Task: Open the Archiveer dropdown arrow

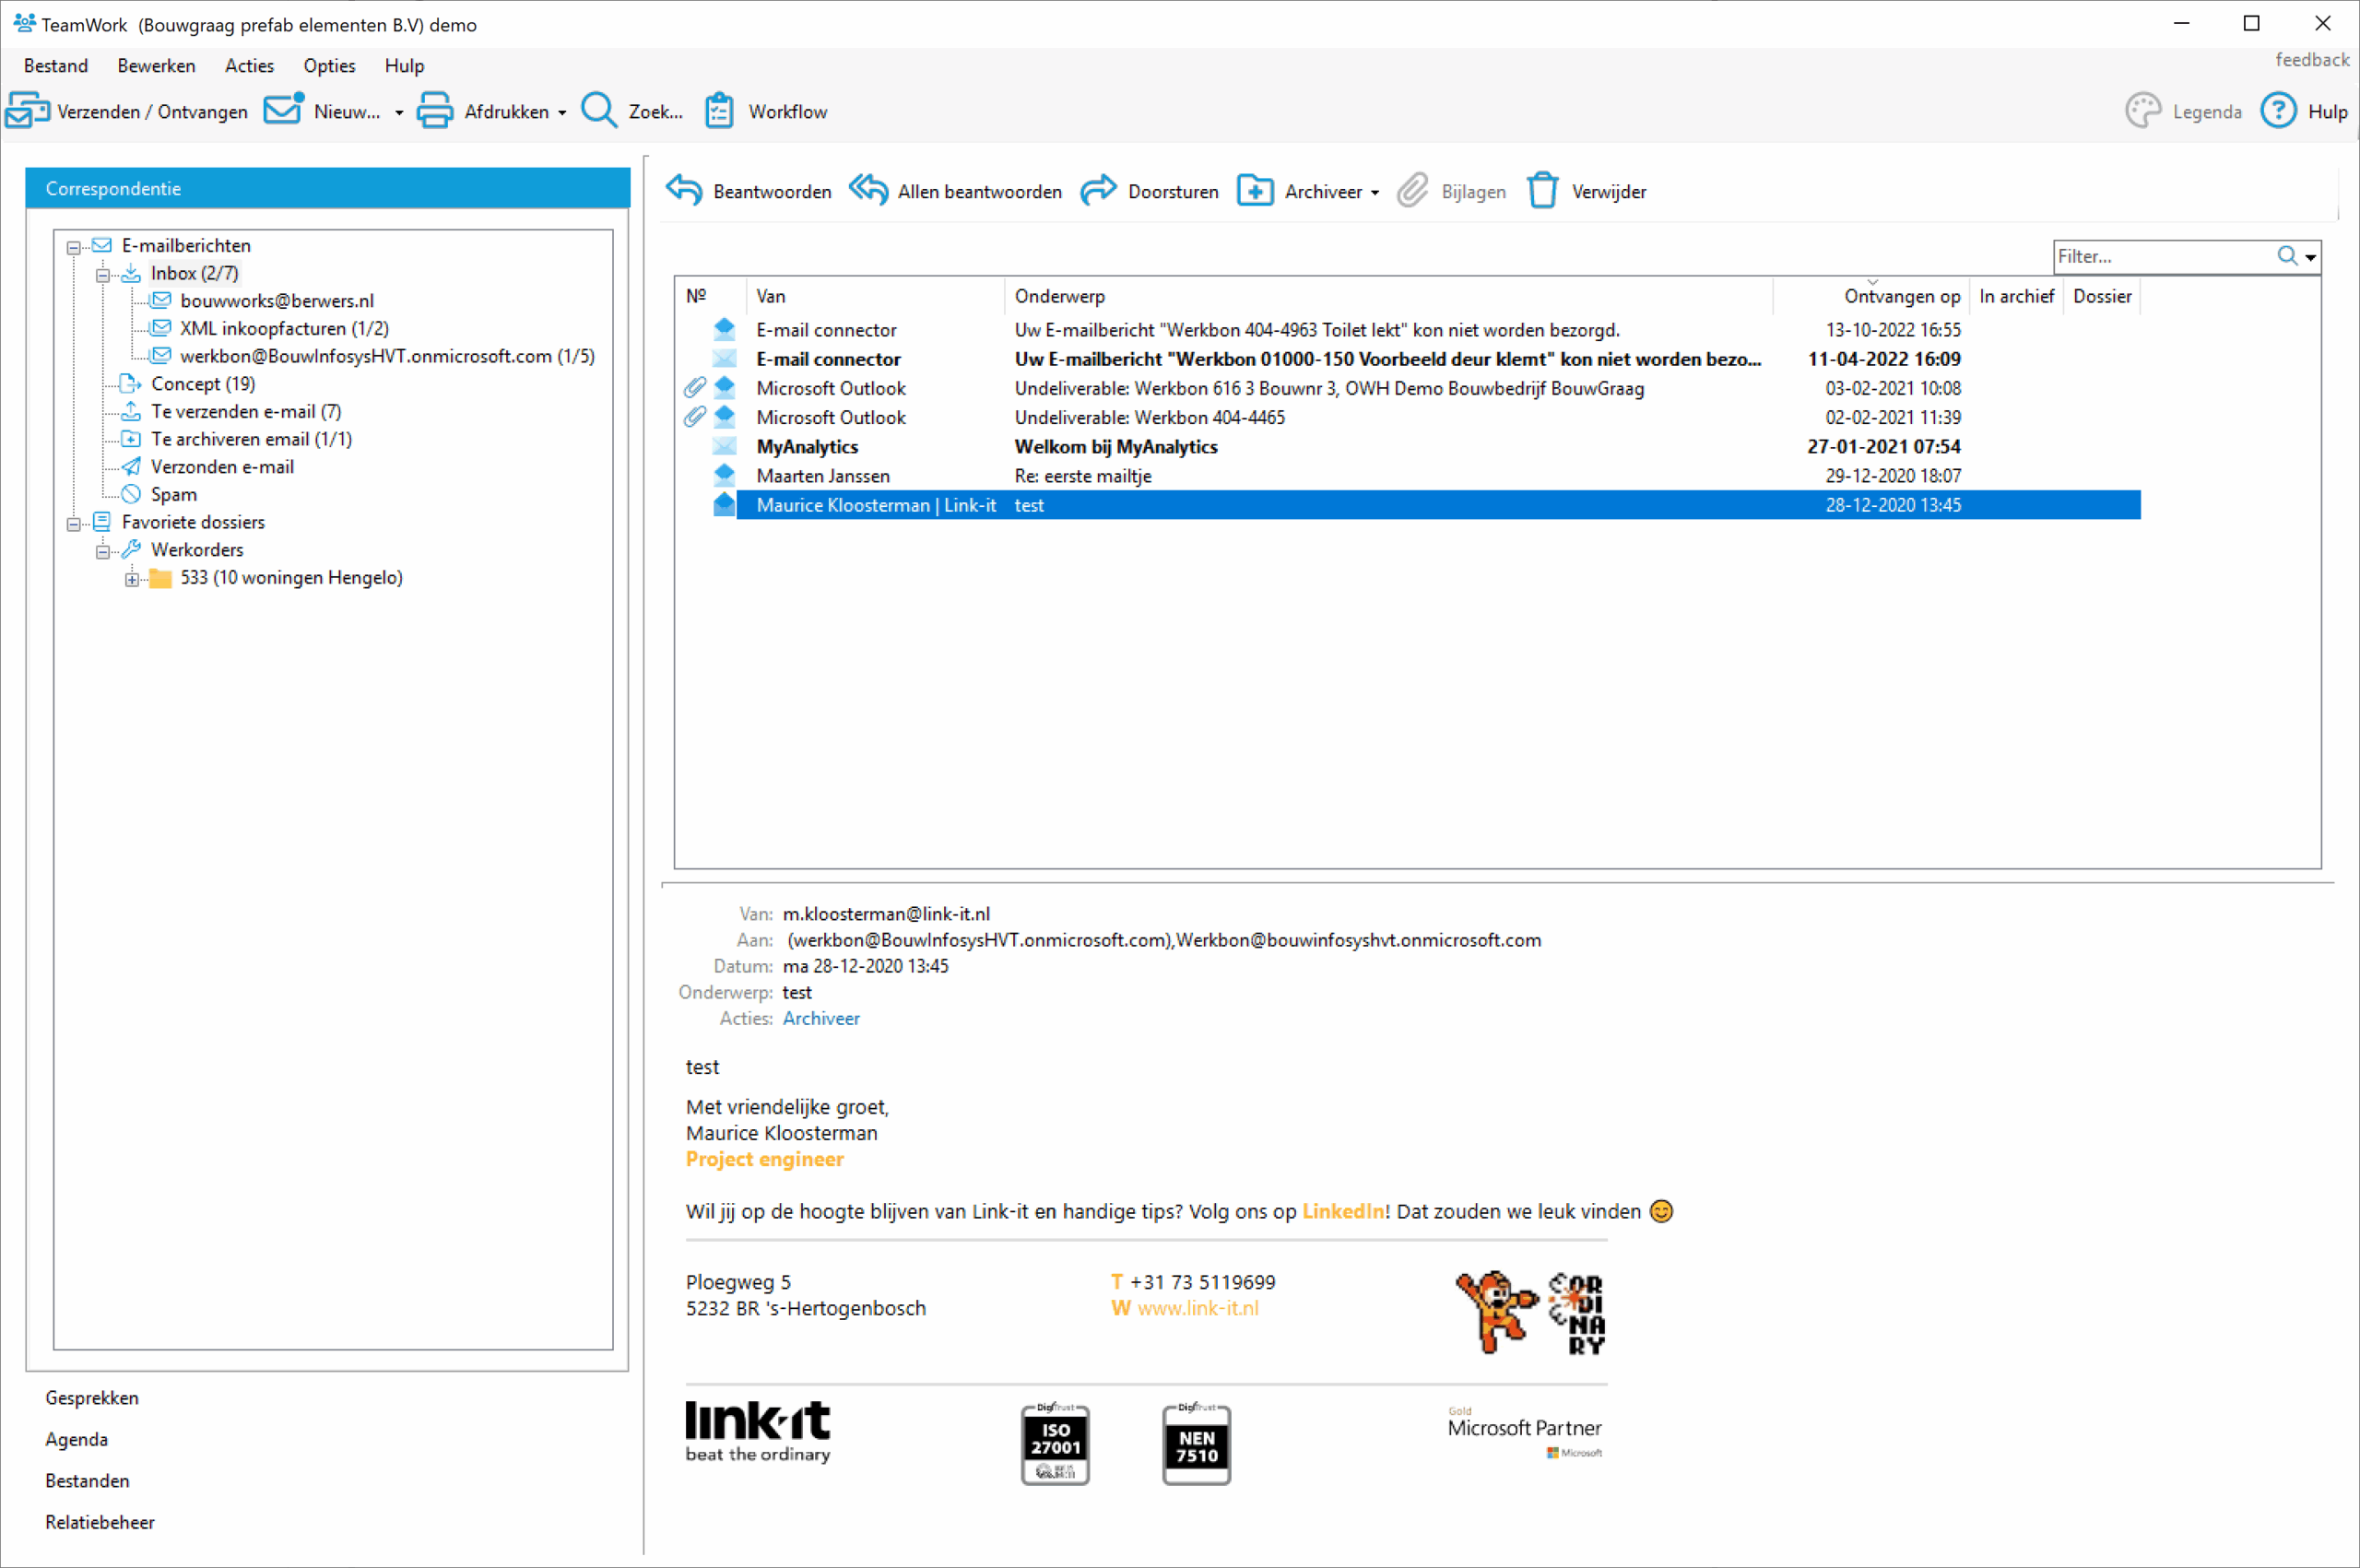Action: (1375, 192)
